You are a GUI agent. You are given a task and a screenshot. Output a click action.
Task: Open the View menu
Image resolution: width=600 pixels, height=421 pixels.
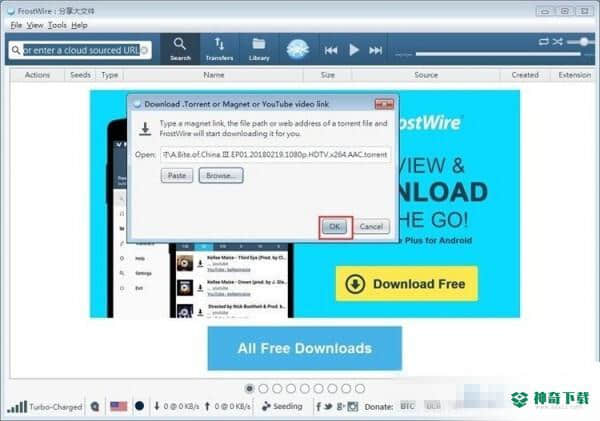[35, 25]
